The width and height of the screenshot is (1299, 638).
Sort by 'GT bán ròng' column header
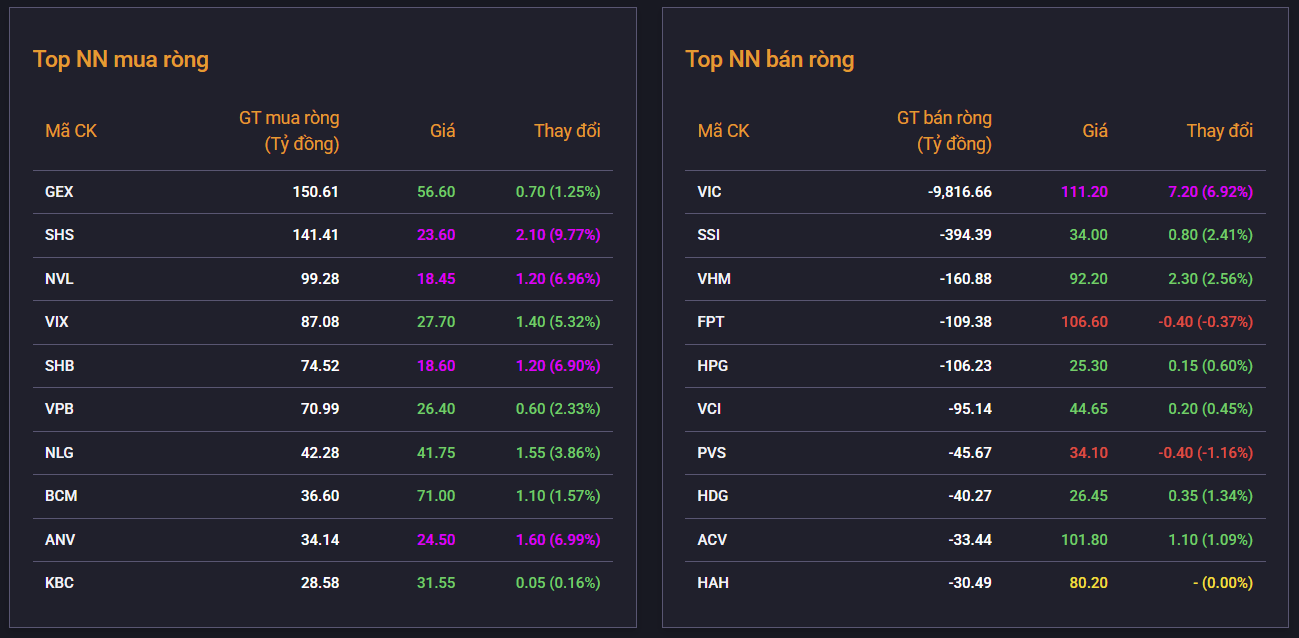click(944, 131)
